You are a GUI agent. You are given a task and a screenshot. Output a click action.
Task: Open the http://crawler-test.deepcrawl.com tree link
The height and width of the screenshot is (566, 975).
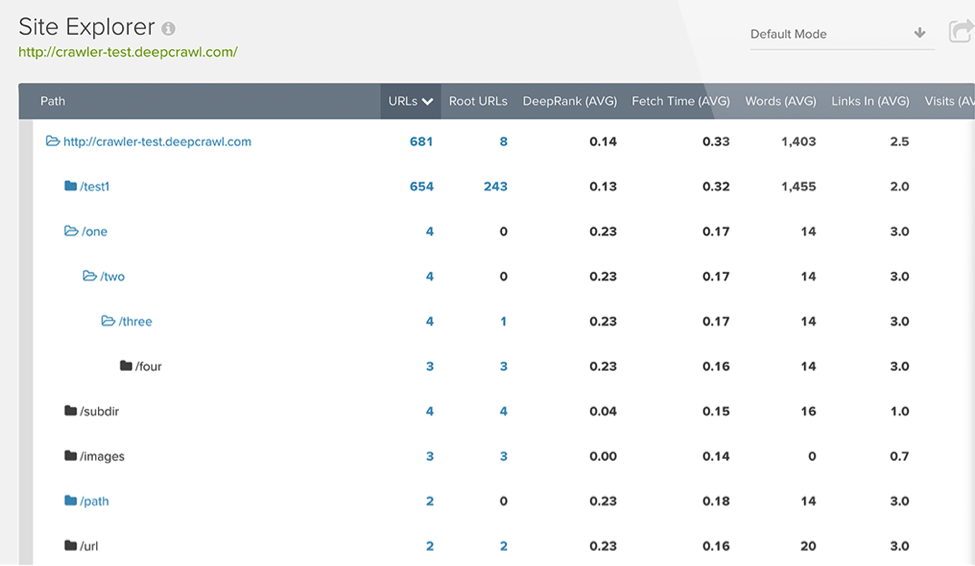click(x=157, y=142)
